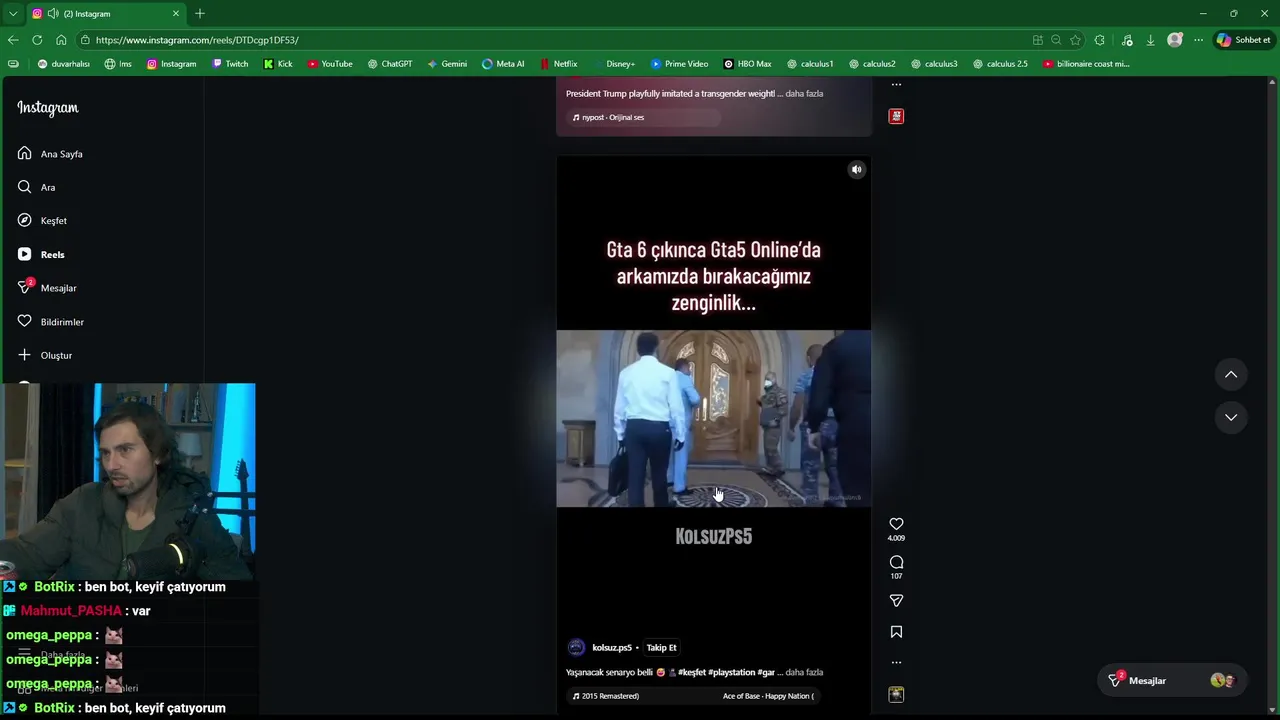The height and width of the screenshot is (720, 1280).
Task: Pause the GTA reel video
Action: 713,418
